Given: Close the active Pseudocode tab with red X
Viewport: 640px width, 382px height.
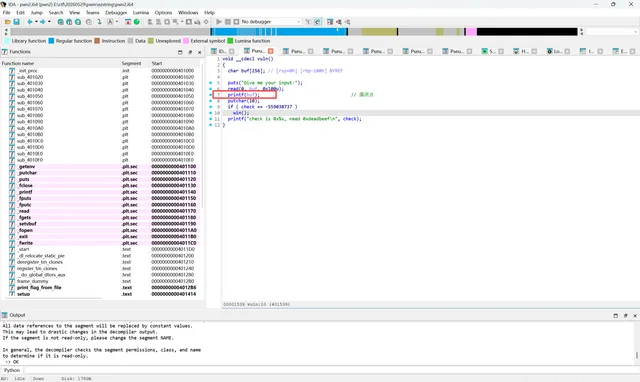Looking at the screenshot, I should click(x=271, y=51).
